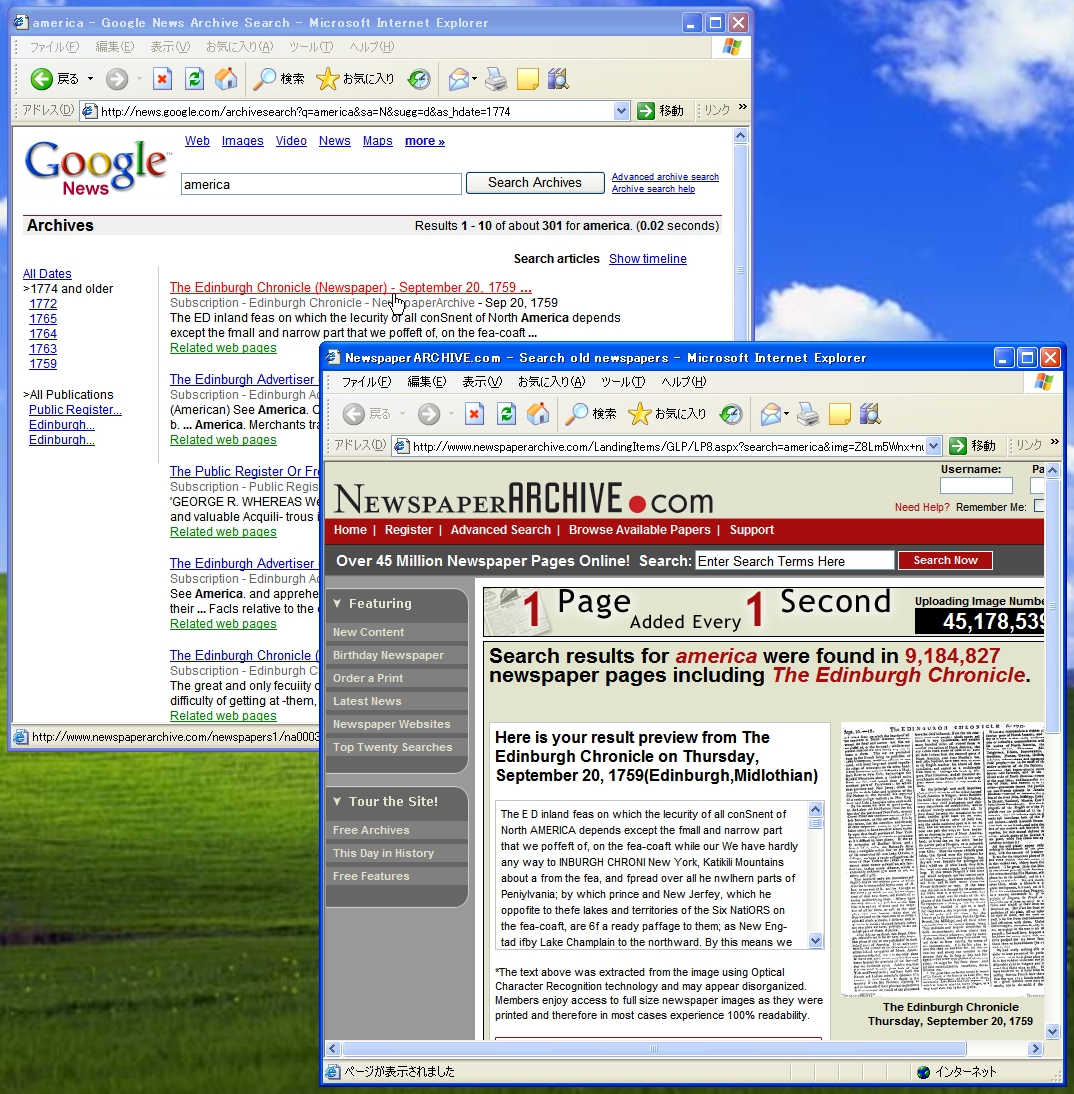Click Print icon in NewspaperArchive window
This screenshot has height=1094, width=1074.
pos(807,414)
